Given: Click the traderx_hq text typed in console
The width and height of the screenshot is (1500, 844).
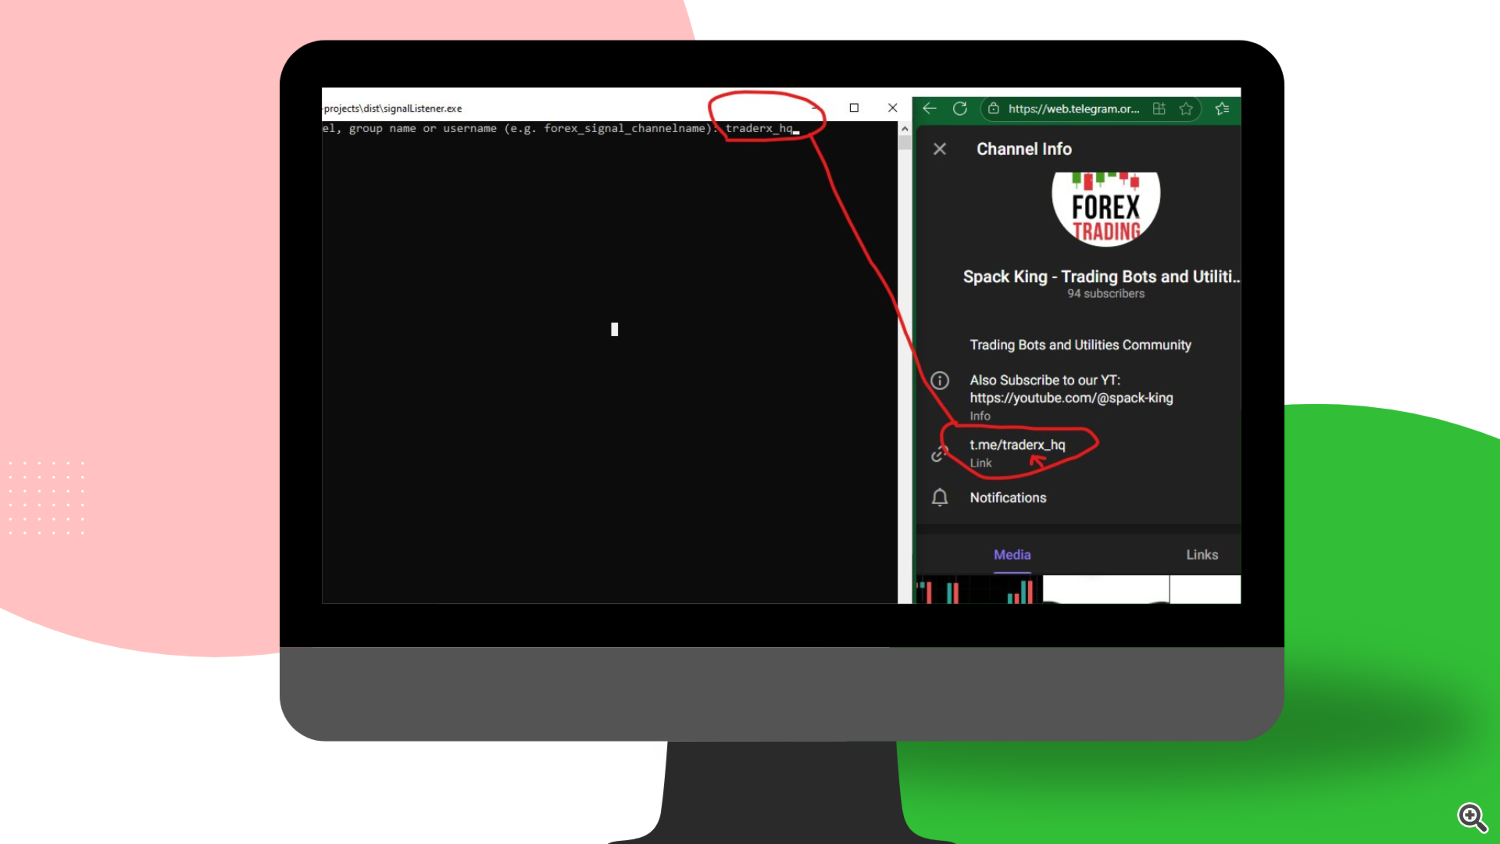Looking at the screenshot, I should pyautogui.click(x=759, y=128).
